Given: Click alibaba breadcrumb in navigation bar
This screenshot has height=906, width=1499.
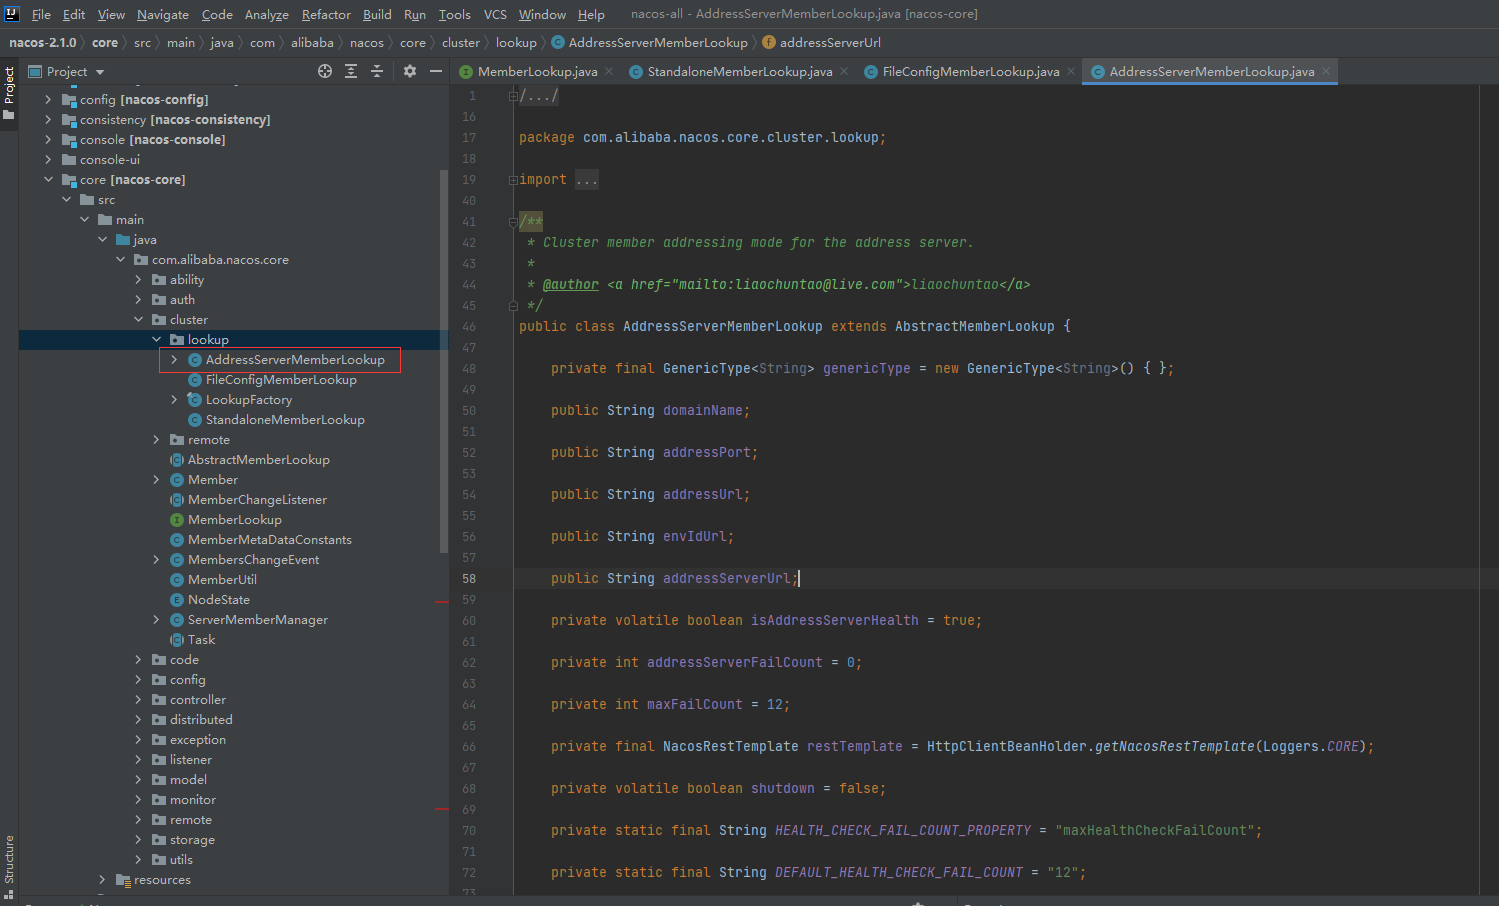Looking at the screenshot, I should pos(312,42).
